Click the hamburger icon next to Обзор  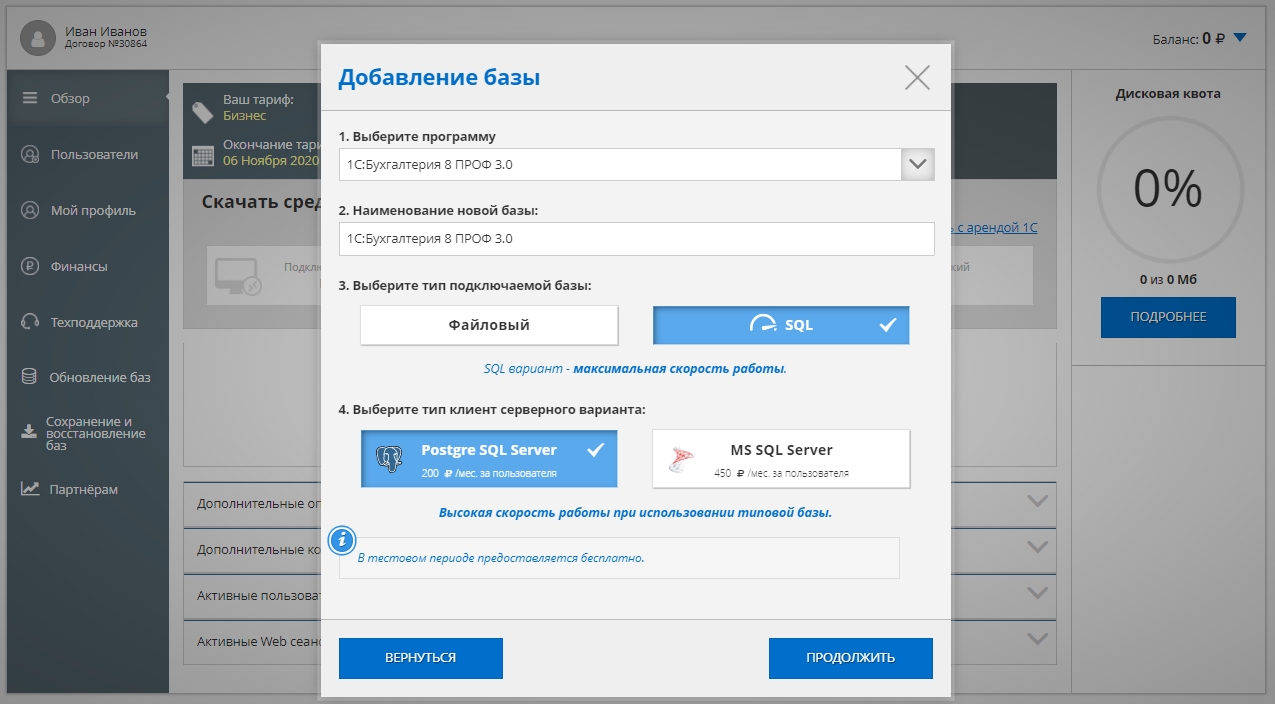point(30,98)
